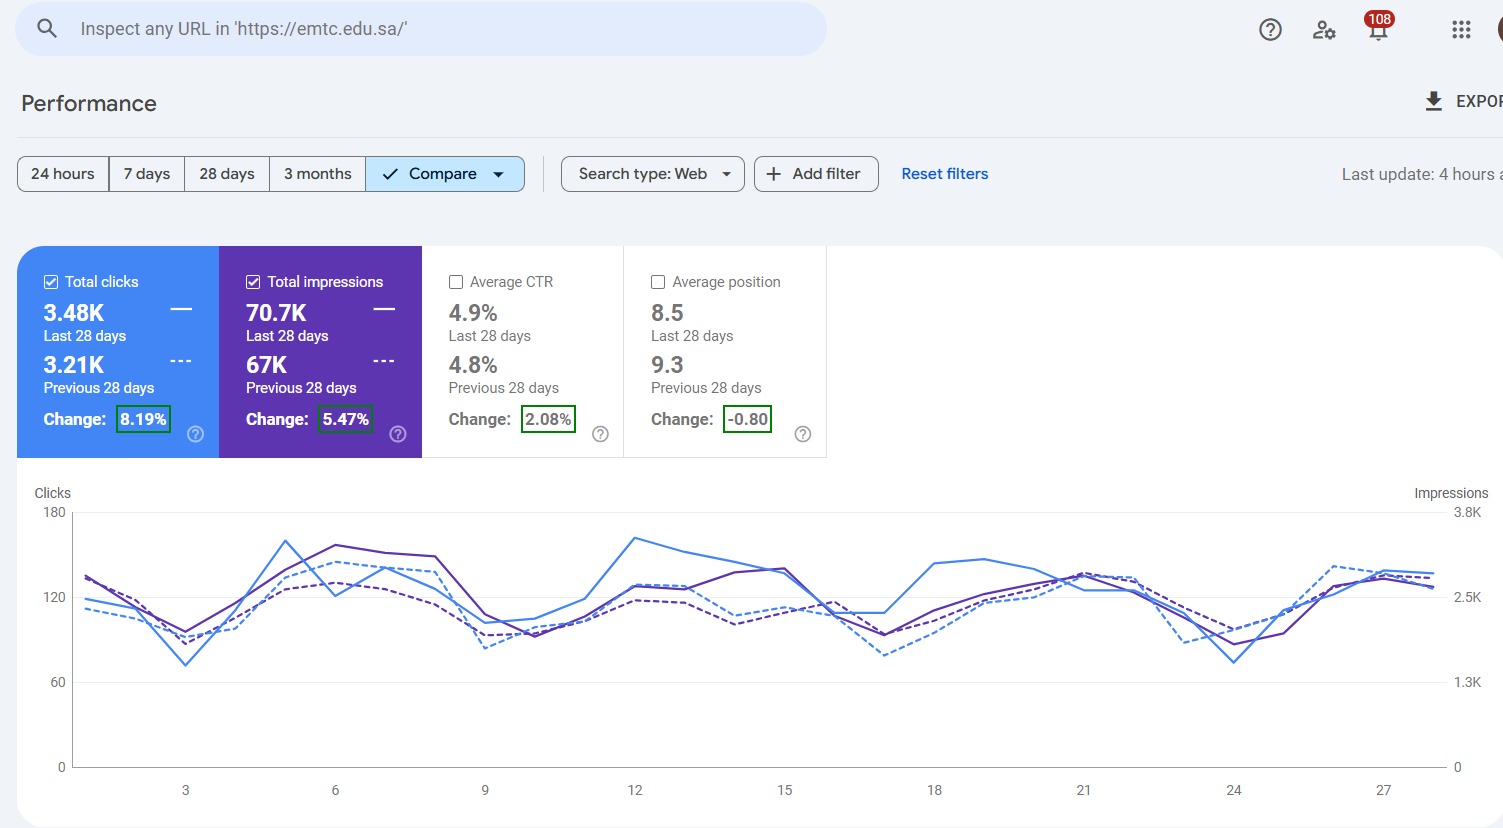Click the 8.5 average position value
The height and width of the screenshot is (828, 1503).
(667, 313)
